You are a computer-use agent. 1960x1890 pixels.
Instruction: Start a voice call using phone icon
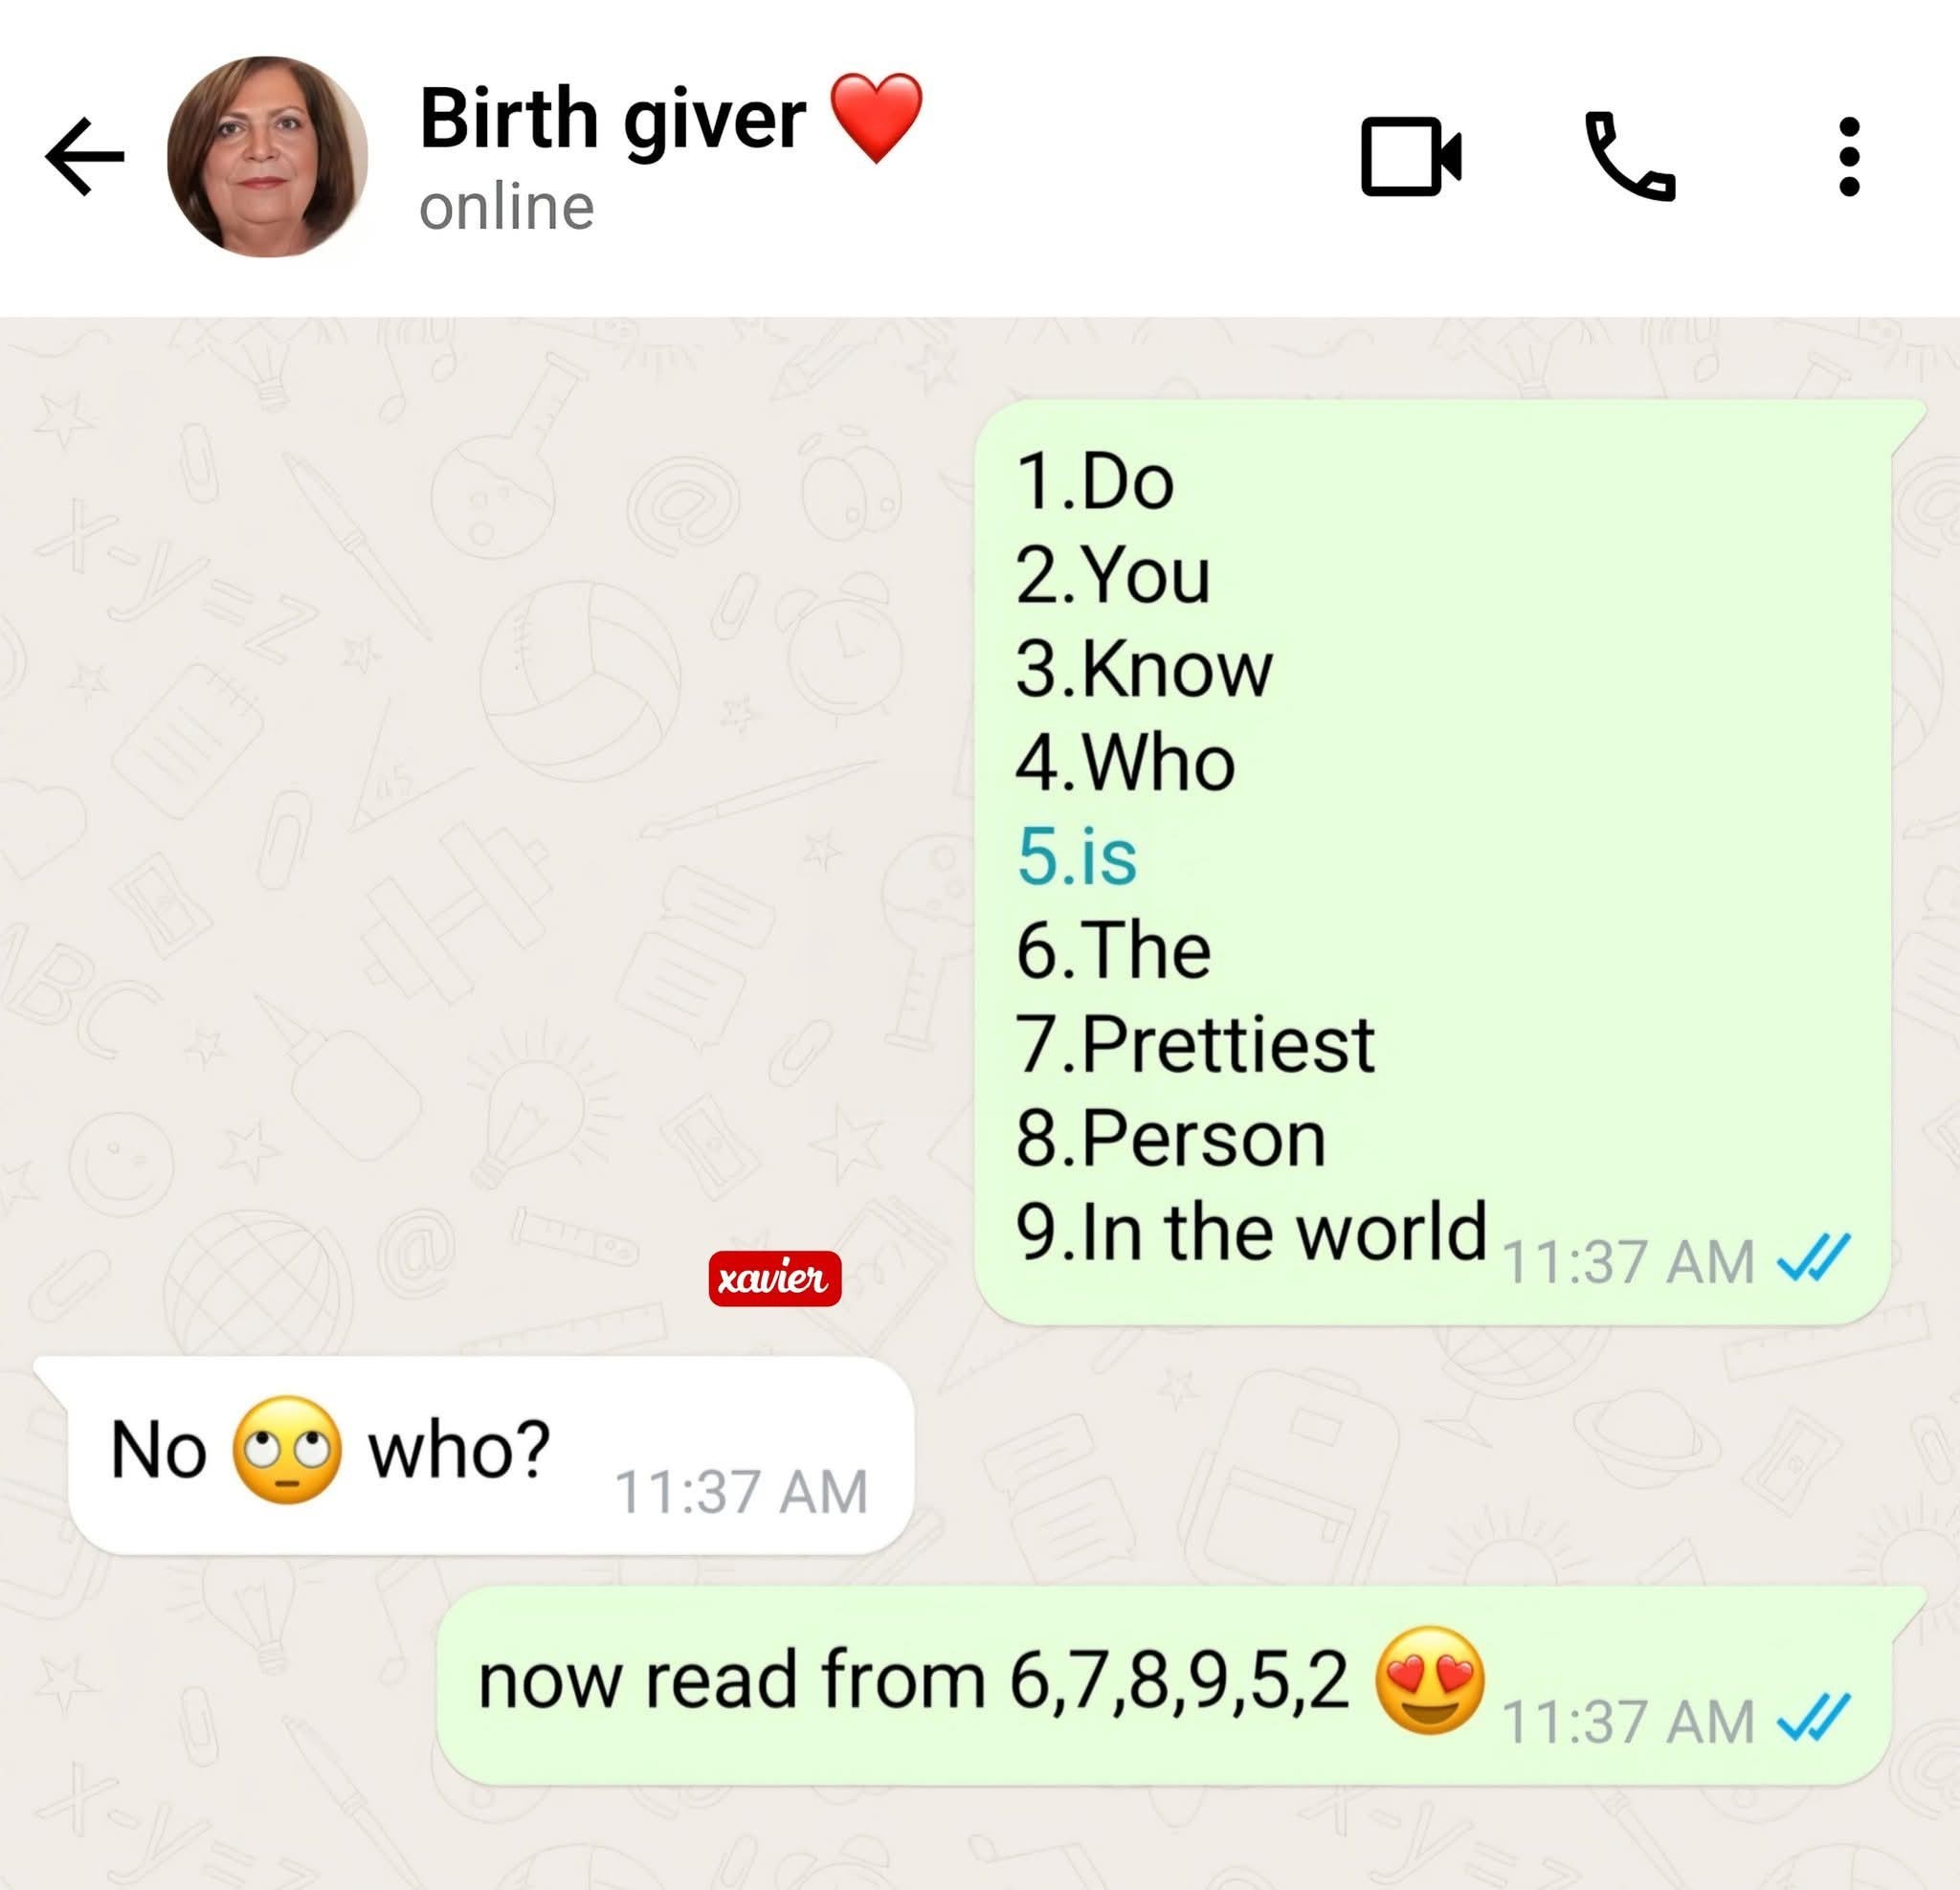coord(1630,156)
